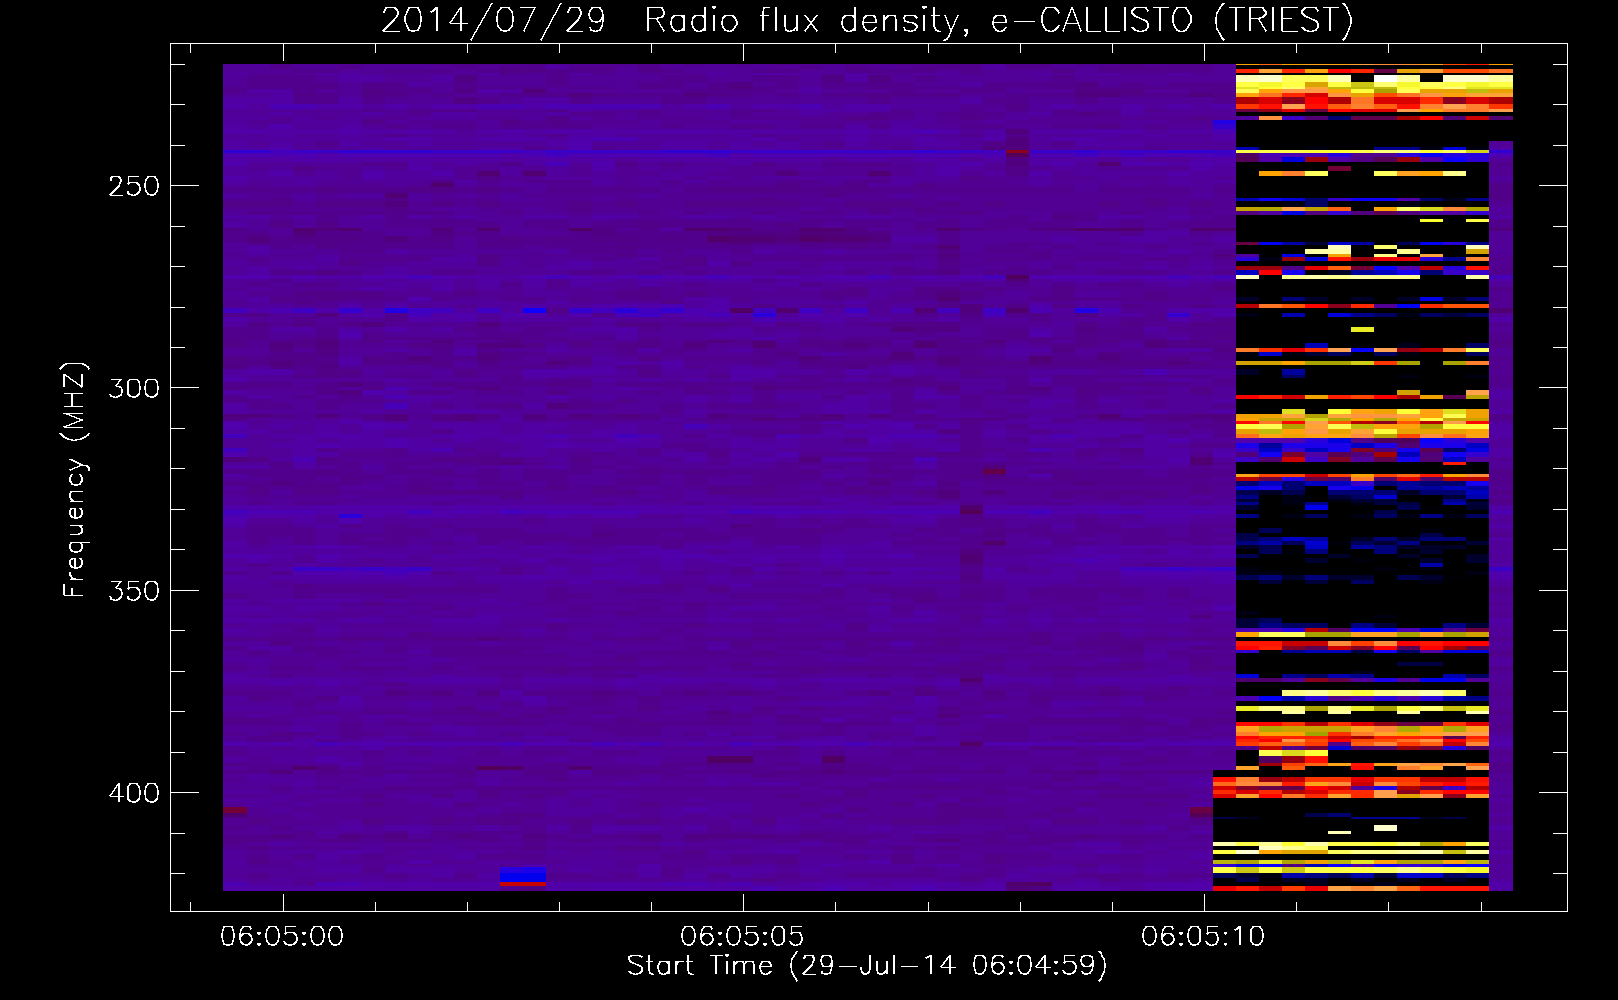Viewport: 1618px width, 1000px height.
Task: Click the 350 frequency tick label
Action: (x=134, y=591)
